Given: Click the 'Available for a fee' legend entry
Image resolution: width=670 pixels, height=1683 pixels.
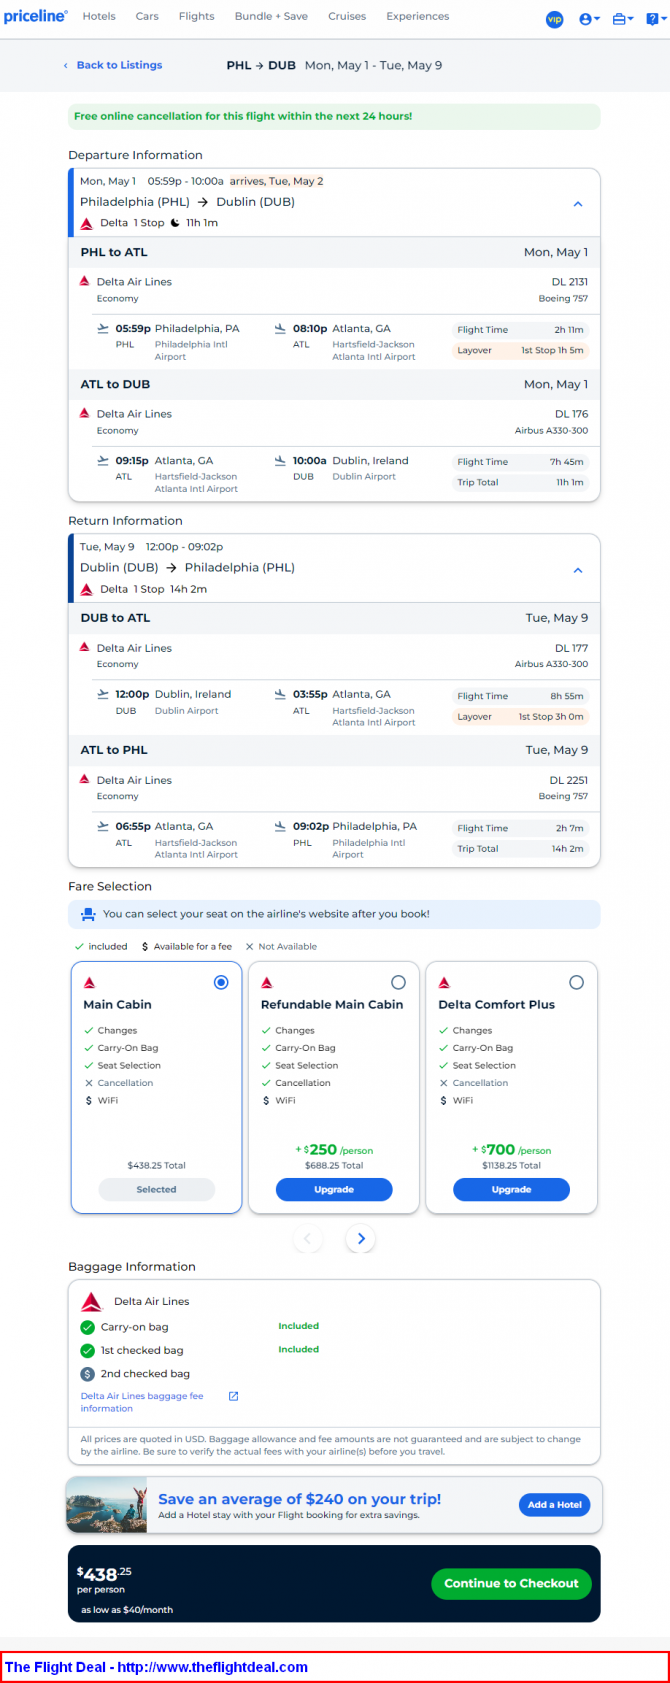Looking at the screenshot, I should coord(186,946).
